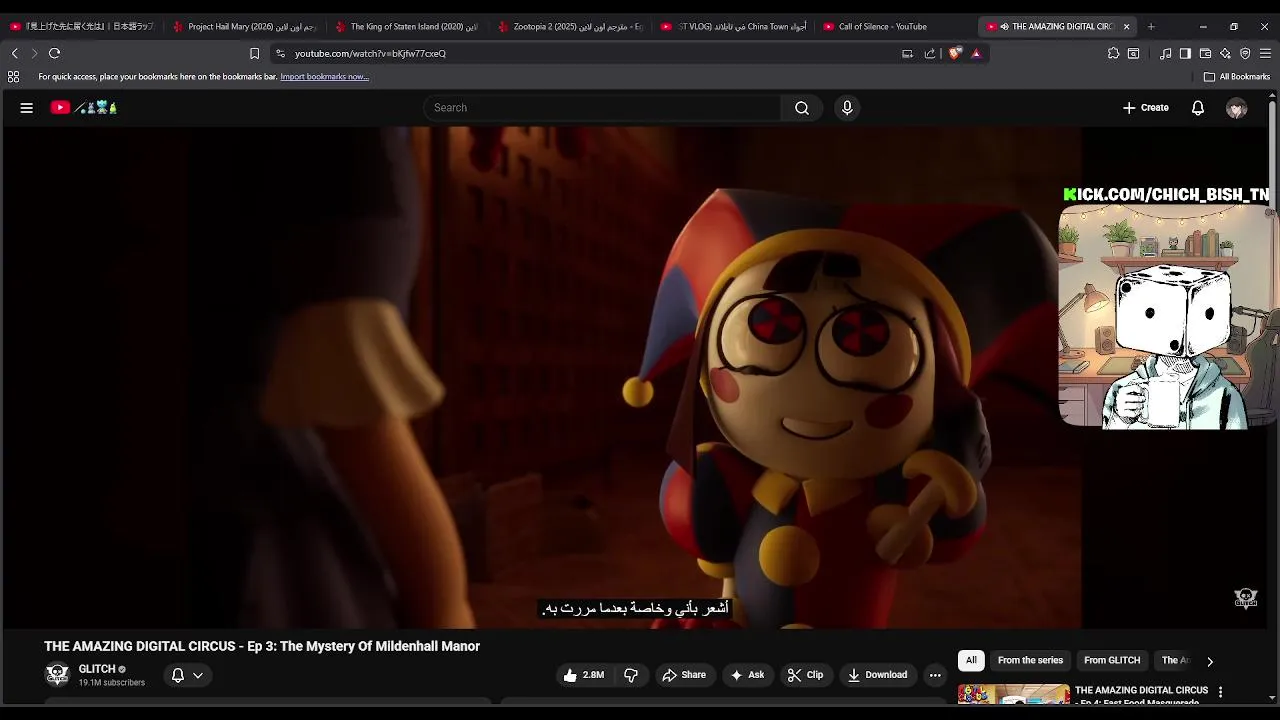Screen dimensions: 1280x720
Task: Open options for Ep 4 recommended video
Action: (x=1220, y=692)
